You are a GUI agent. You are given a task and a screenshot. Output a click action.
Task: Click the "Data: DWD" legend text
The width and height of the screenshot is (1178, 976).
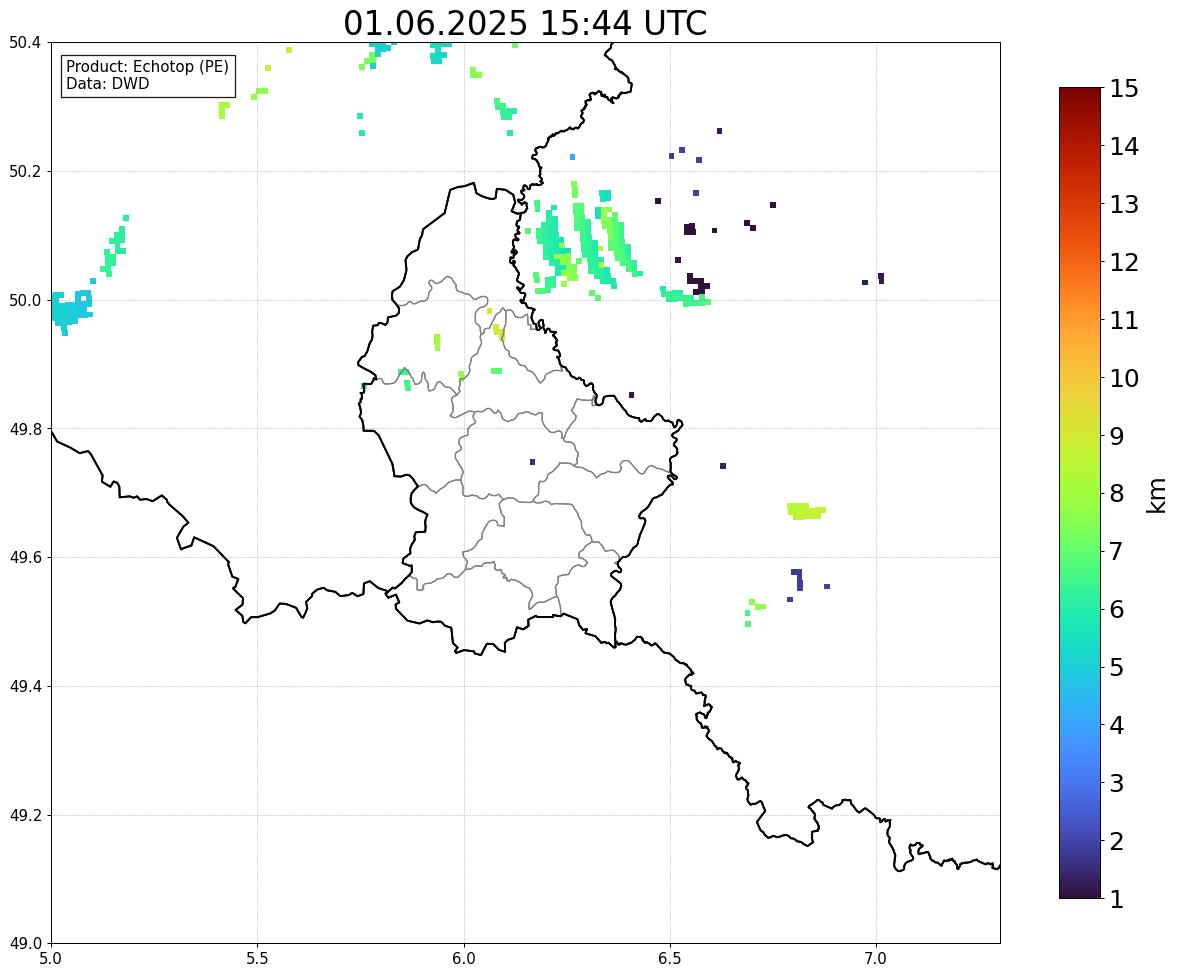(x=107, y=83)
